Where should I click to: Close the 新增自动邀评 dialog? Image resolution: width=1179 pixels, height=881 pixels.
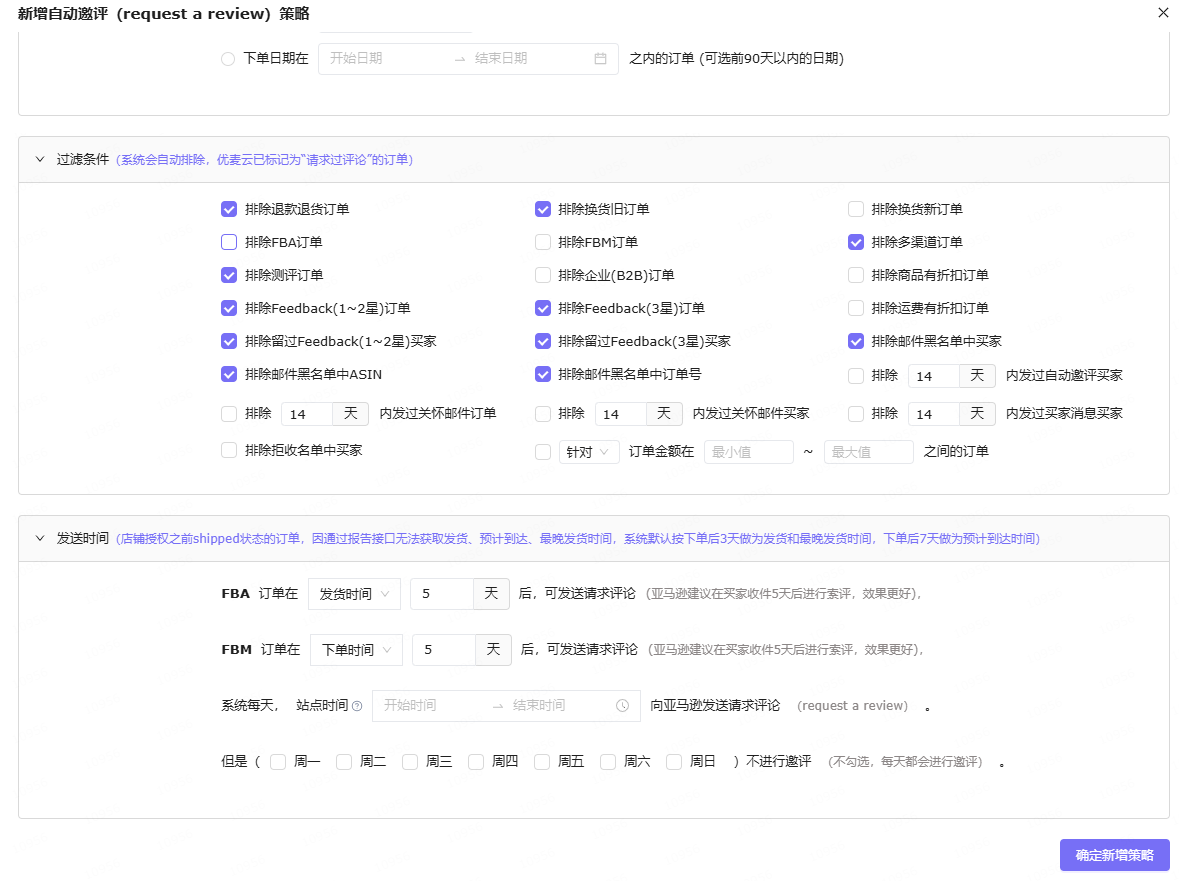tap(1163, 13)
